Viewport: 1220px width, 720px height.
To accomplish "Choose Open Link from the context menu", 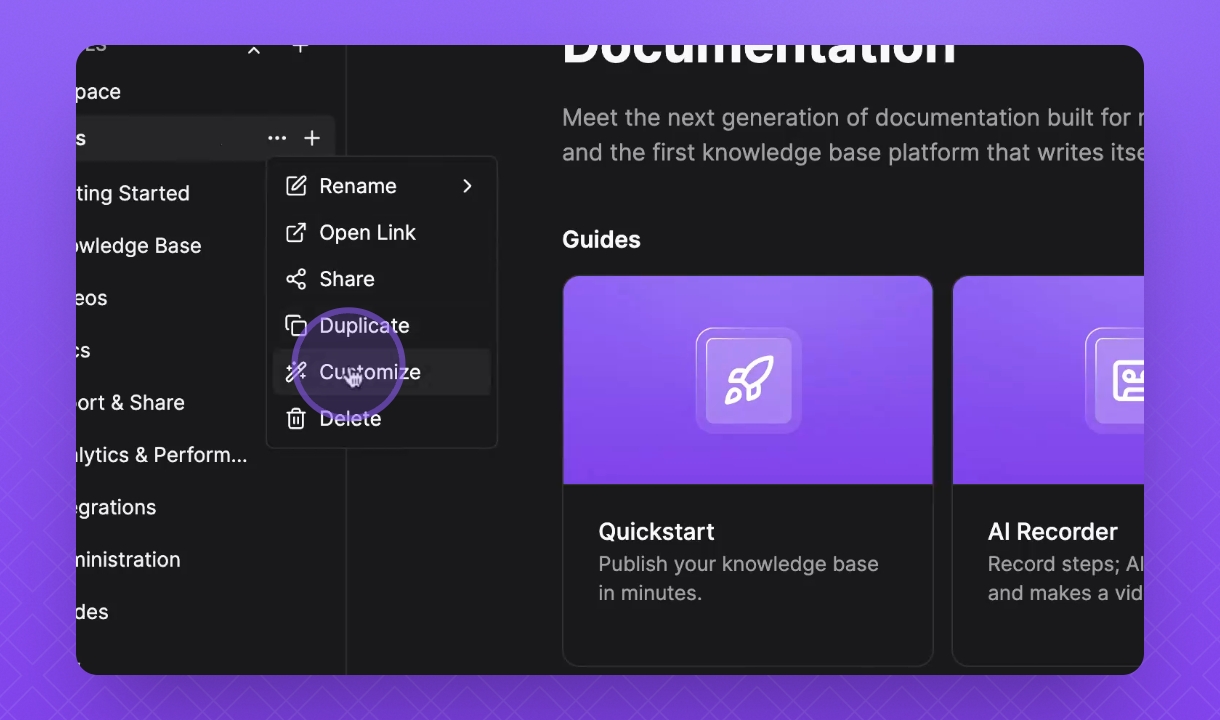I will (382, 232).
